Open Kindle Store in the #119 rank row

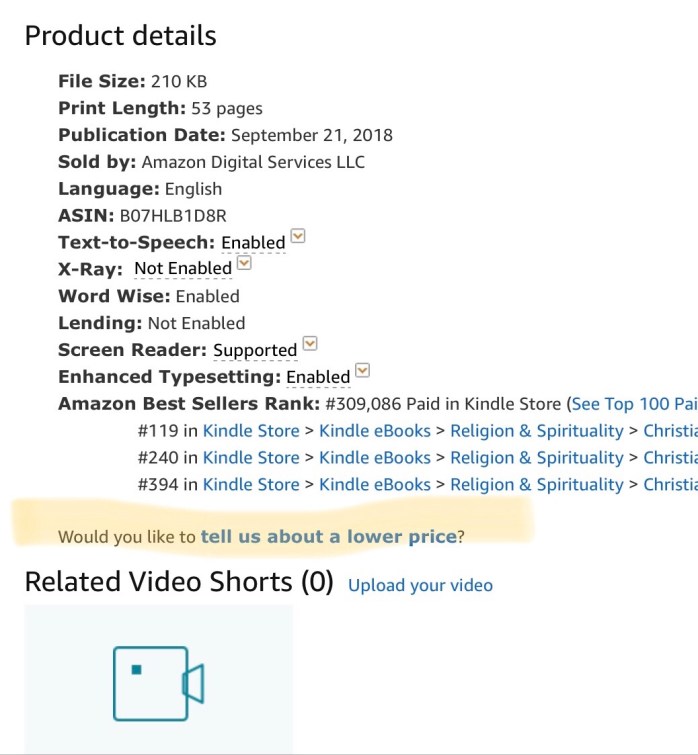click(x=251, y=431)
